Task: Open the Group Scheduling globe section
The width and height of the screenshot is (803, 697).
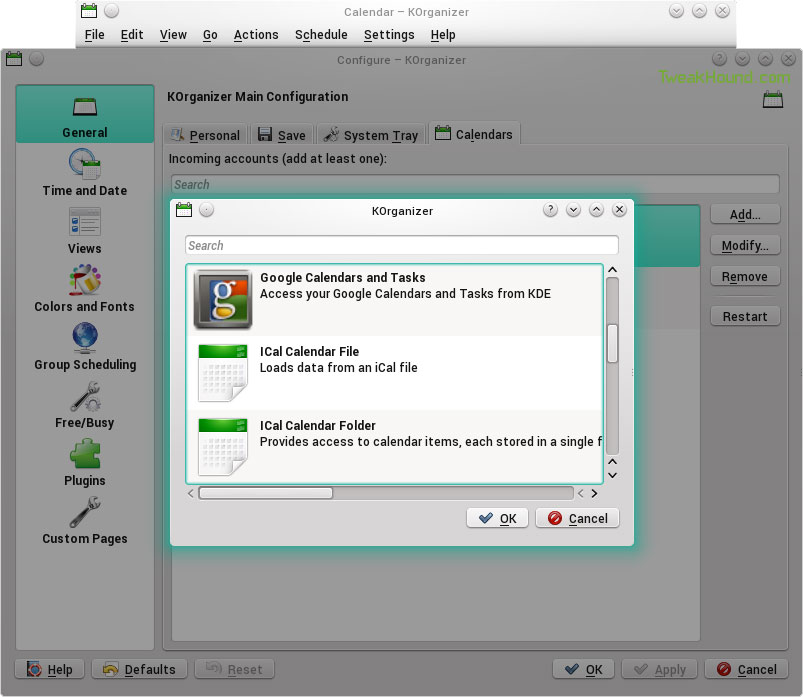Action: (84, 347)
